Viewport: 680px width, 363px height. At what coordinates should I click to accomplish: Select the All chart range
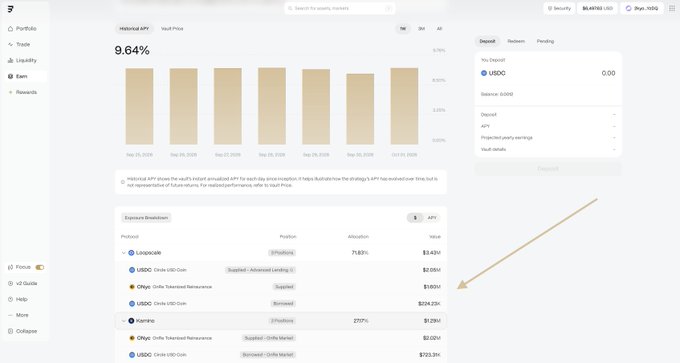439,29
